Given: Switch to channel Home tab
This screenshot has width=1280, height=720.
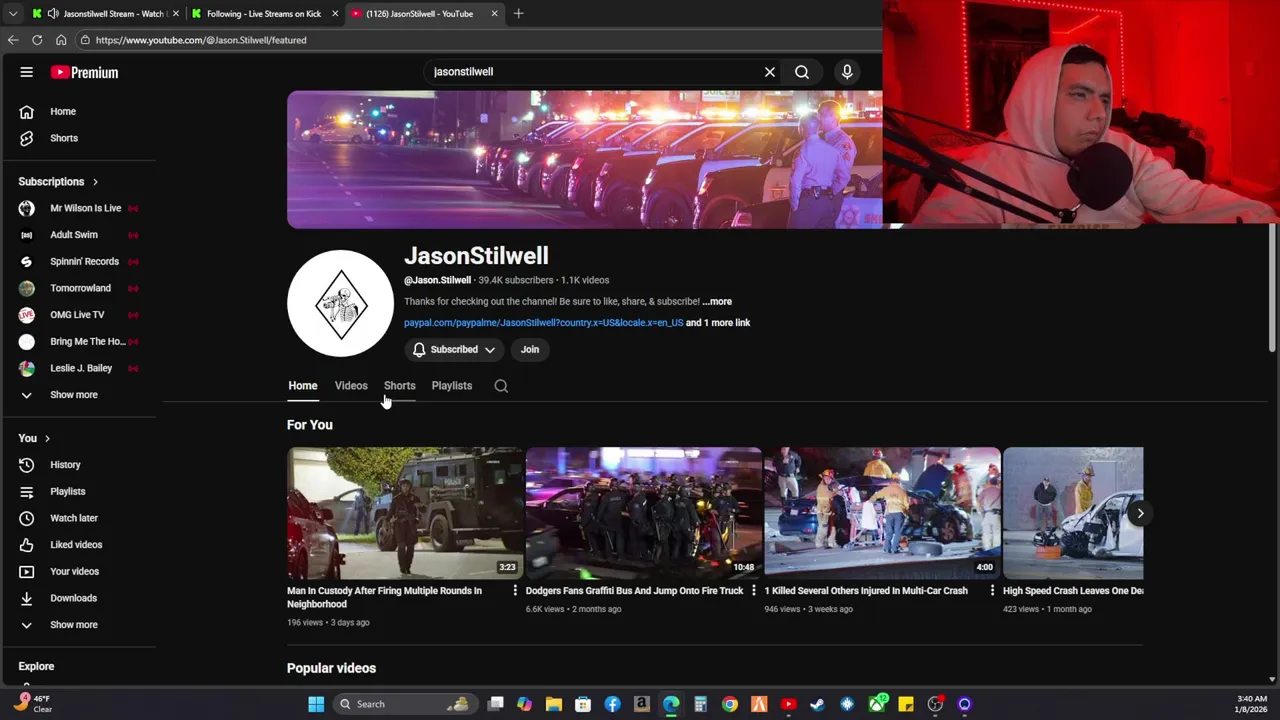Looking at the screenshot, I should click(303, 386).
